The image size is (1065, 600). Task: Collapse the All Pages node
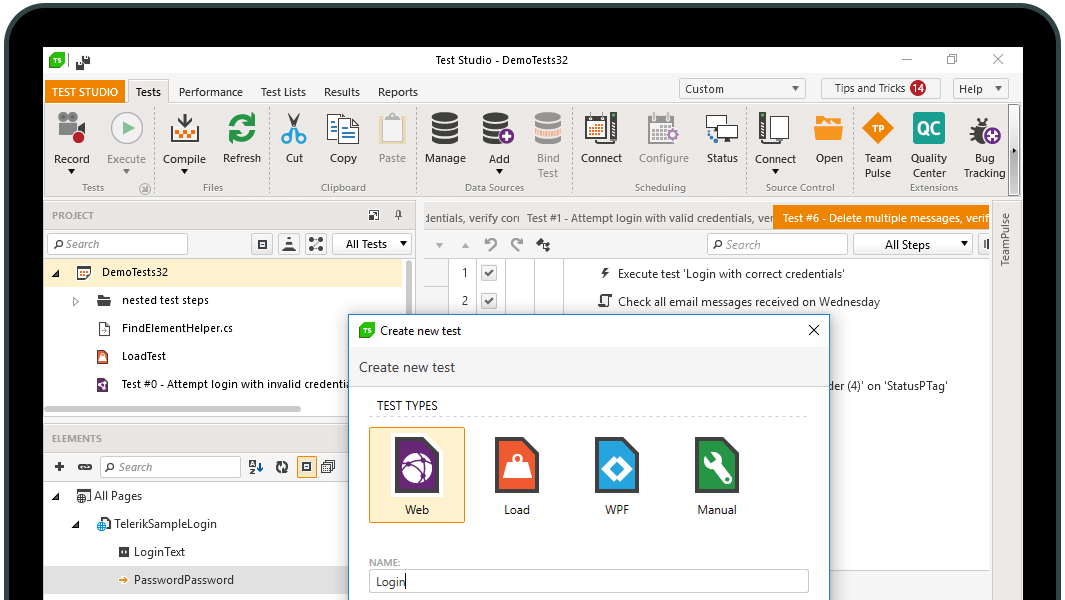56,497
